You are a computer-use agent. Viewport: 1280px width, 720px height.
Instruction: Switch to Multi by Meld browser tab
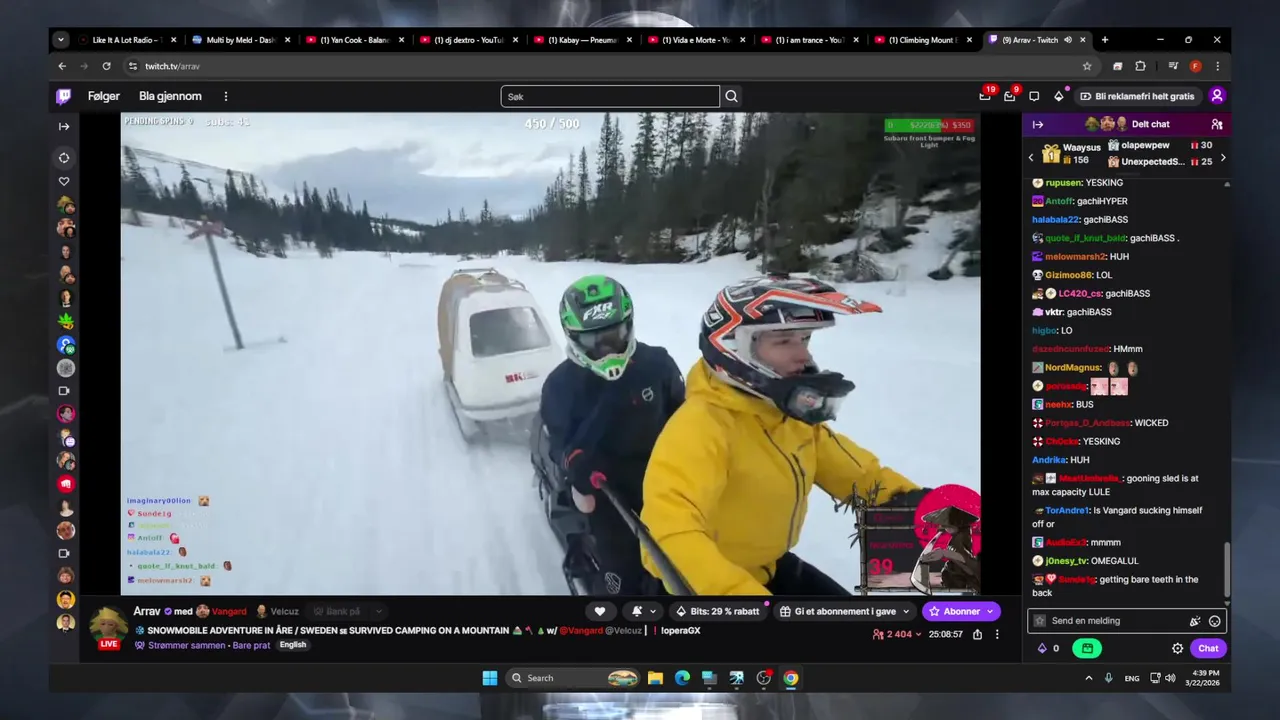click(x=239, y=40)
